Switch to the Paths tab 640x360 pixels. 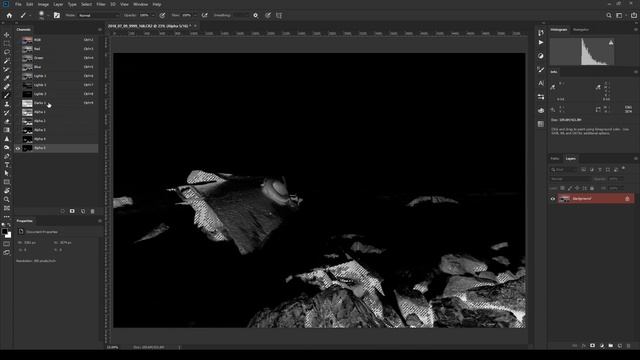[x=555, y=158]
